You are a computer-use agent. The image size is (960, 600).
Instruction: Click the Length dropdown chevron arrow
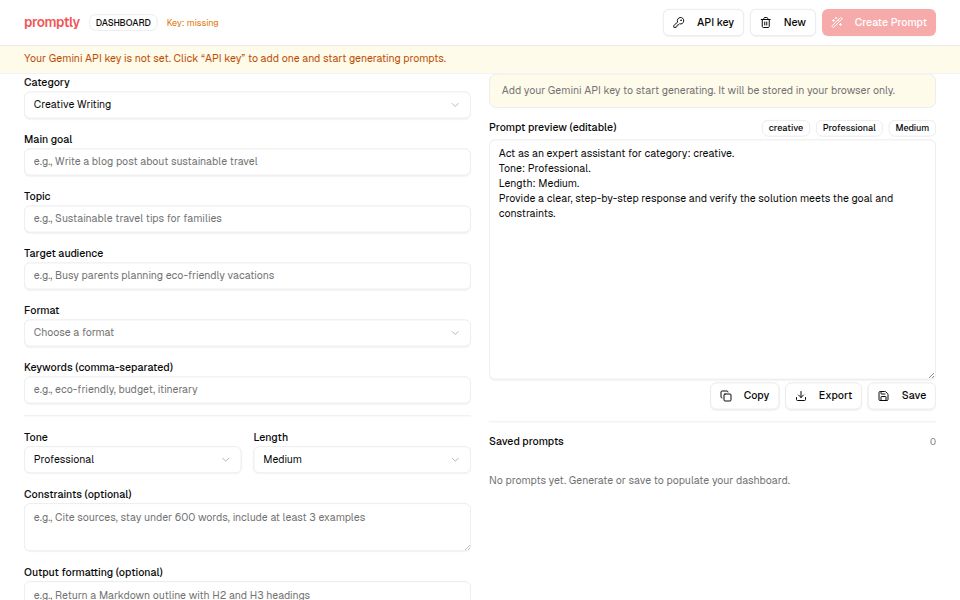(x=455, y=460)
